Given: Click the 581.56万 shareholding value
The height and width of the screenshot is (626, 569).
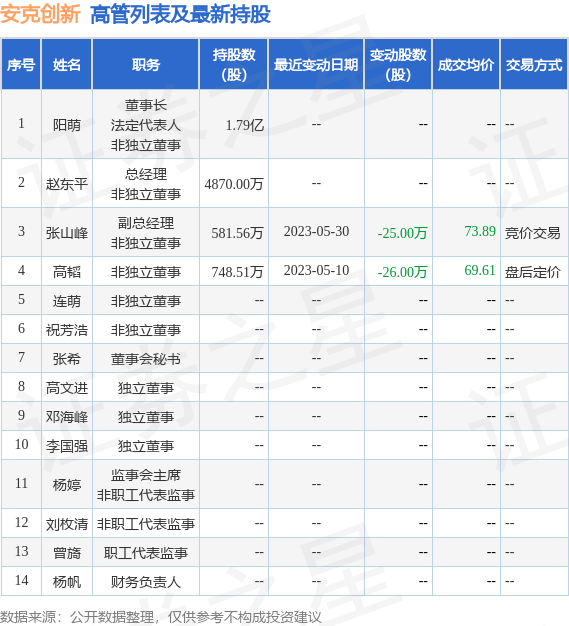Looking at the screenshot, I should (x=238, y=232).
